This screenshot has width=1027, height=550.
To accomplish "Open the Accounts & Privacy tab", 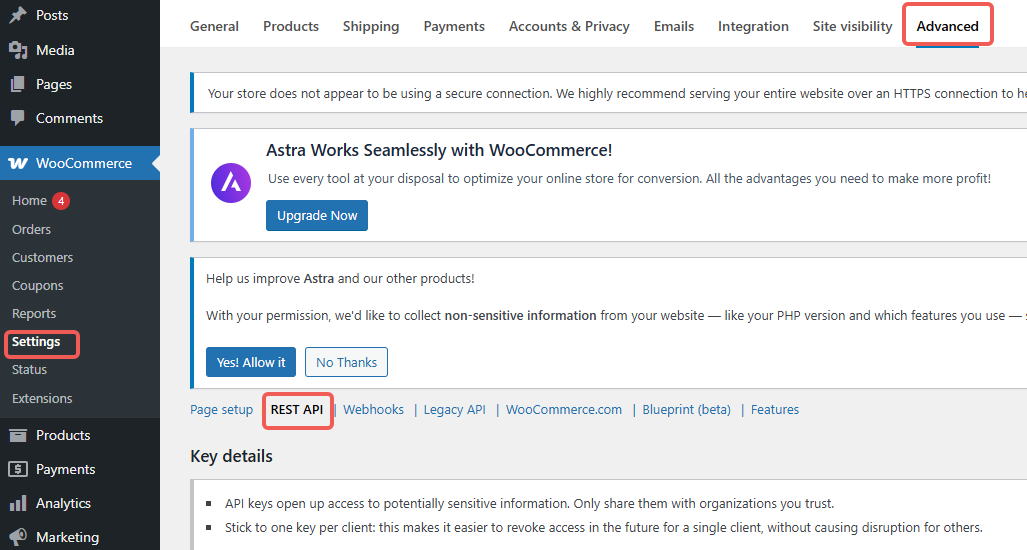I will 569,26.
